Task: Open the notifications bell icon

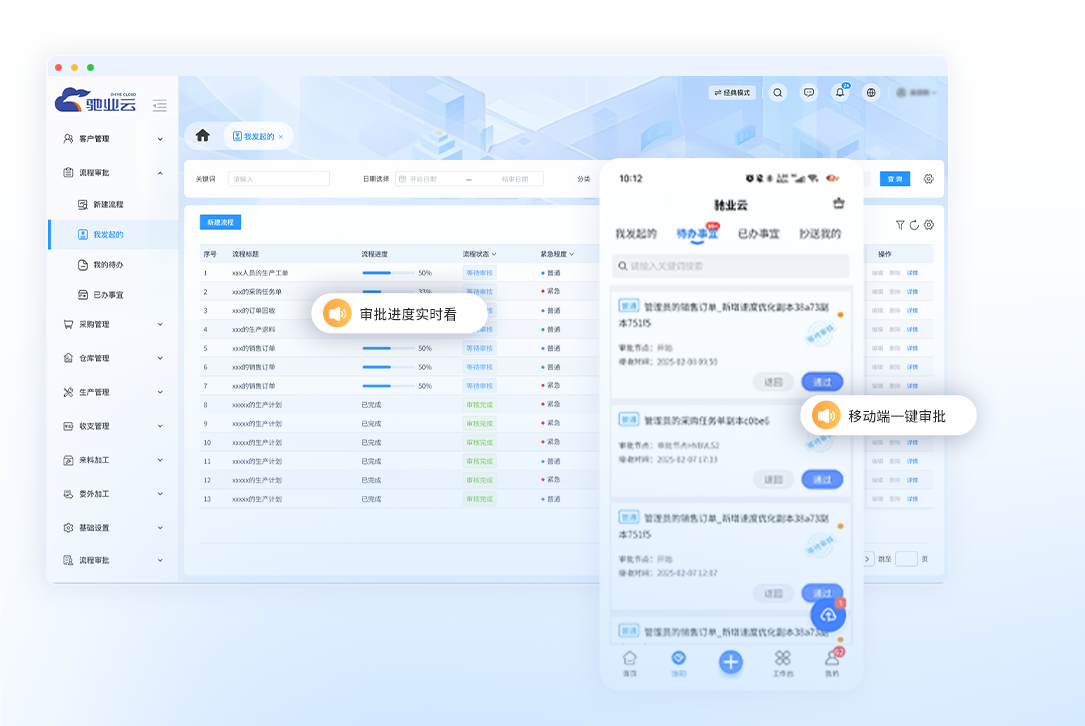Action: point(840,93)
